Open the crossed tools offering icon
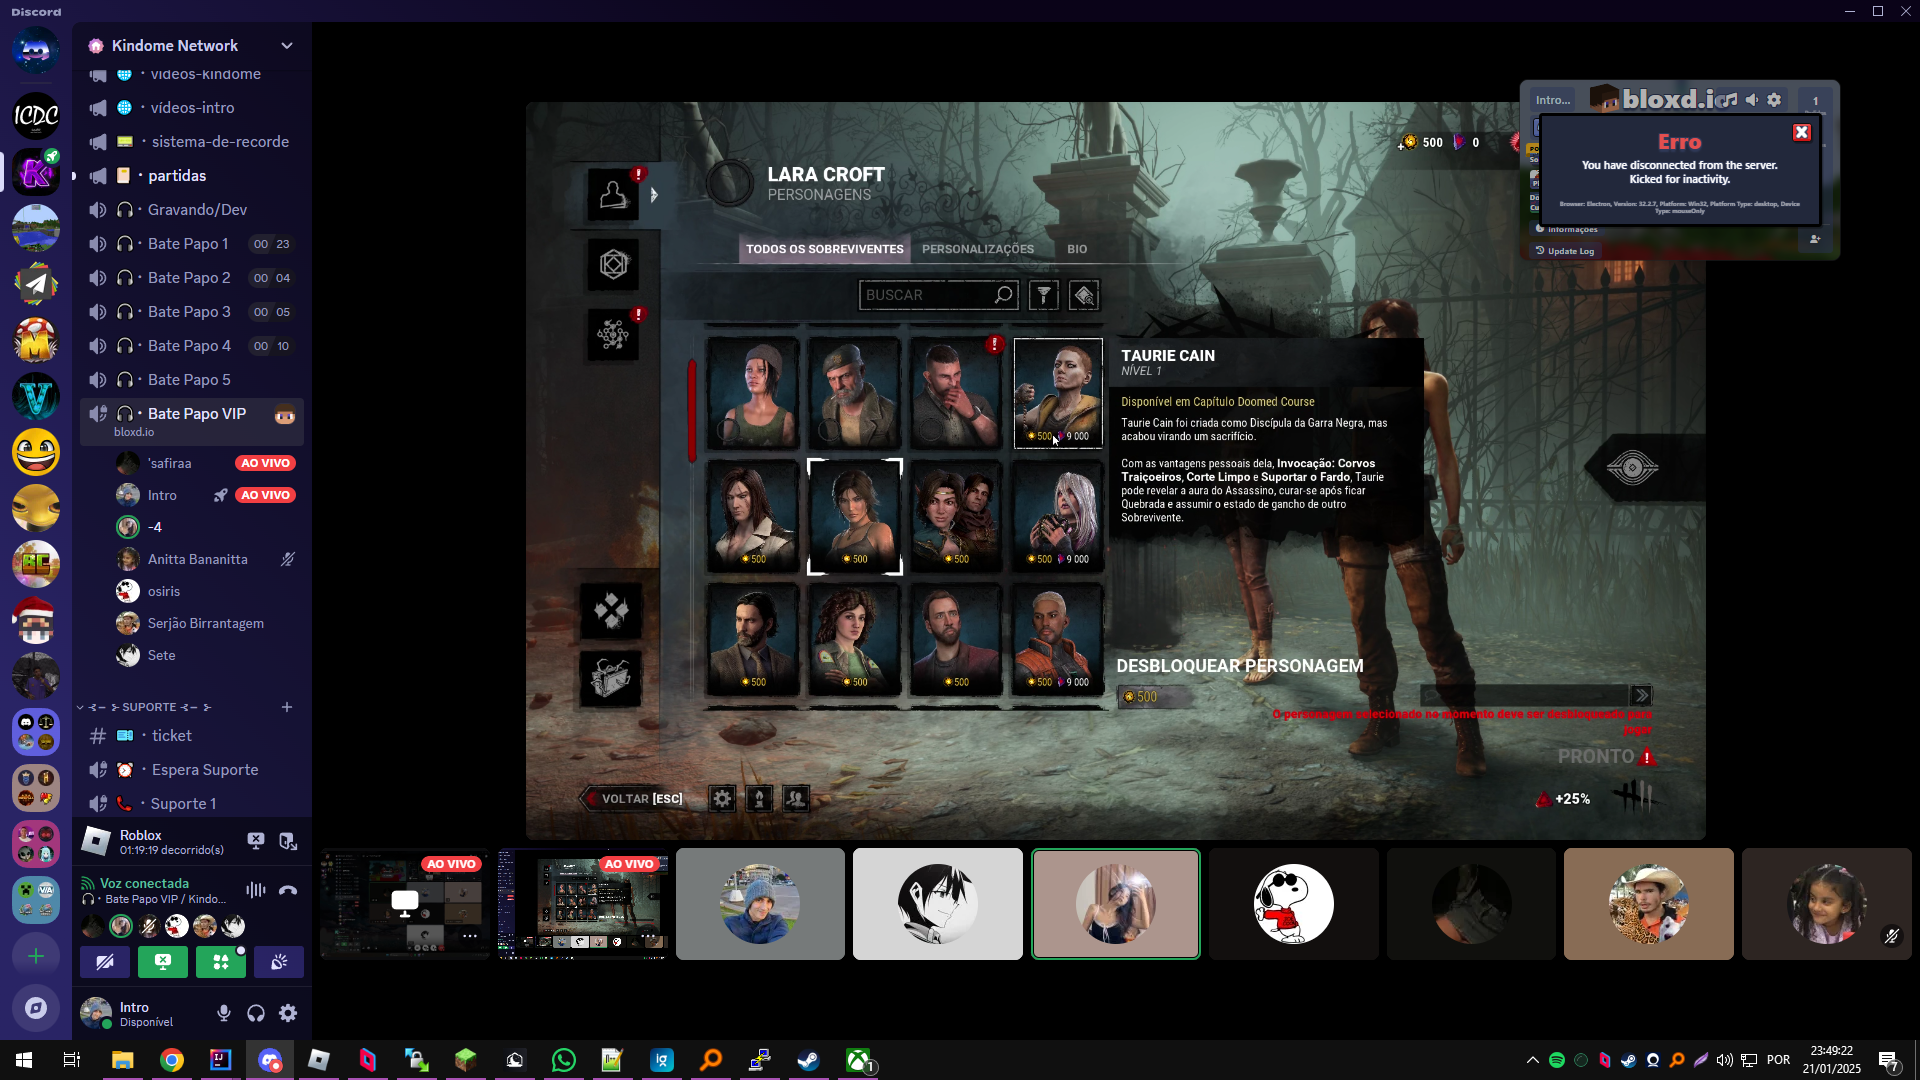Viewport: 1920px width, 1080px height. [x=611, y=611]
